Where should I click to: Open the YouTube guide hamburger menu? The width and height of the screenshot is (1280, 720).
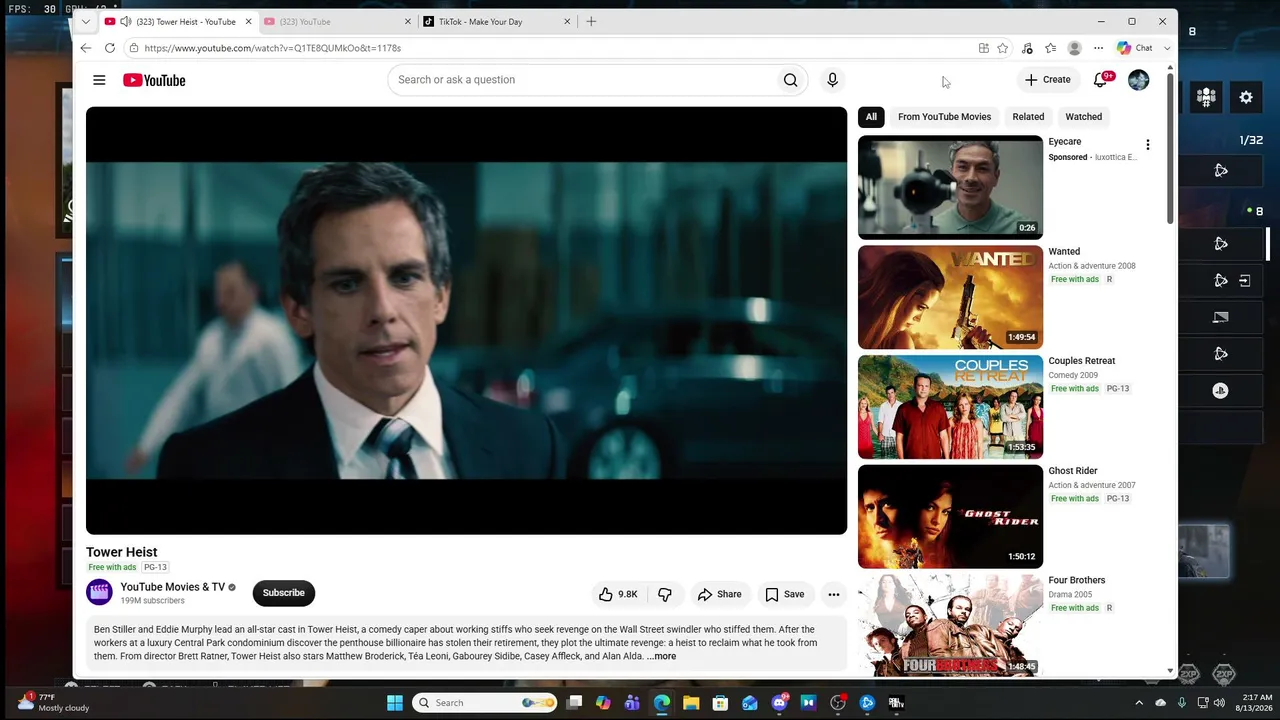pos(99,80)
